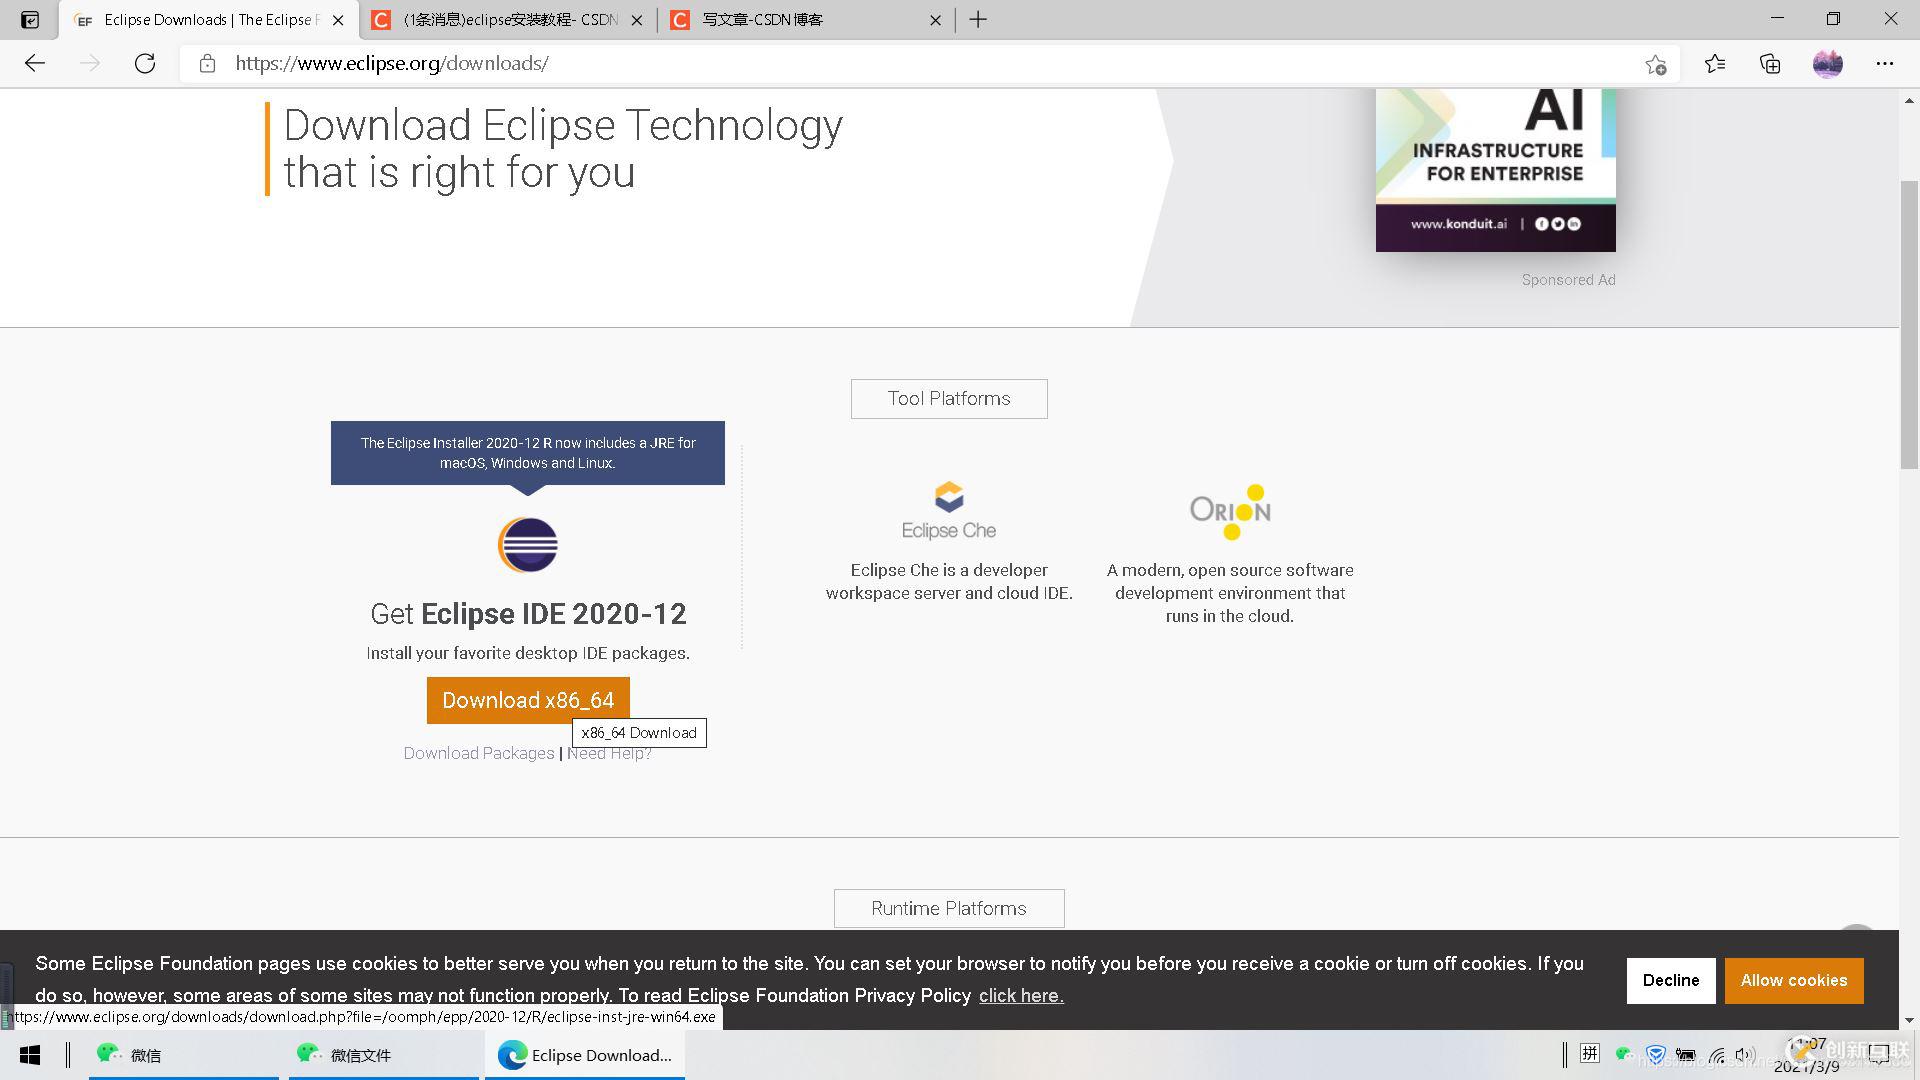Select the 'Tool Platforms' tab

coord(949,398)
